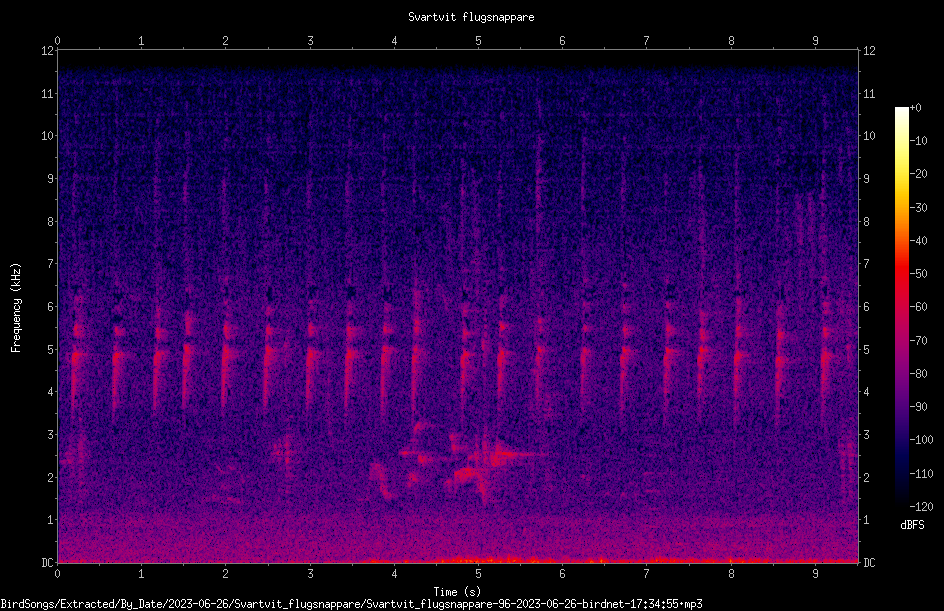Click the "-100" color scale label
This screenshot has height=611, width=944.
921,440
